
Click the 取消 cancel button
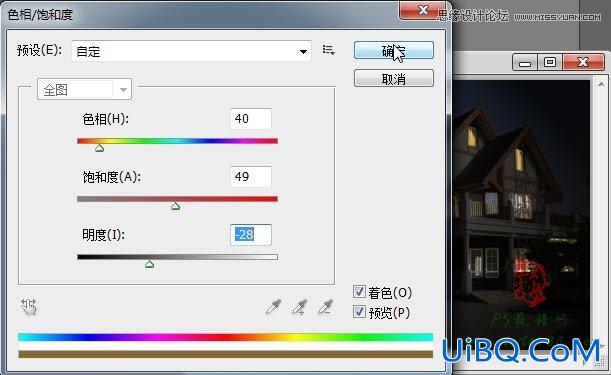click(394, 79)
